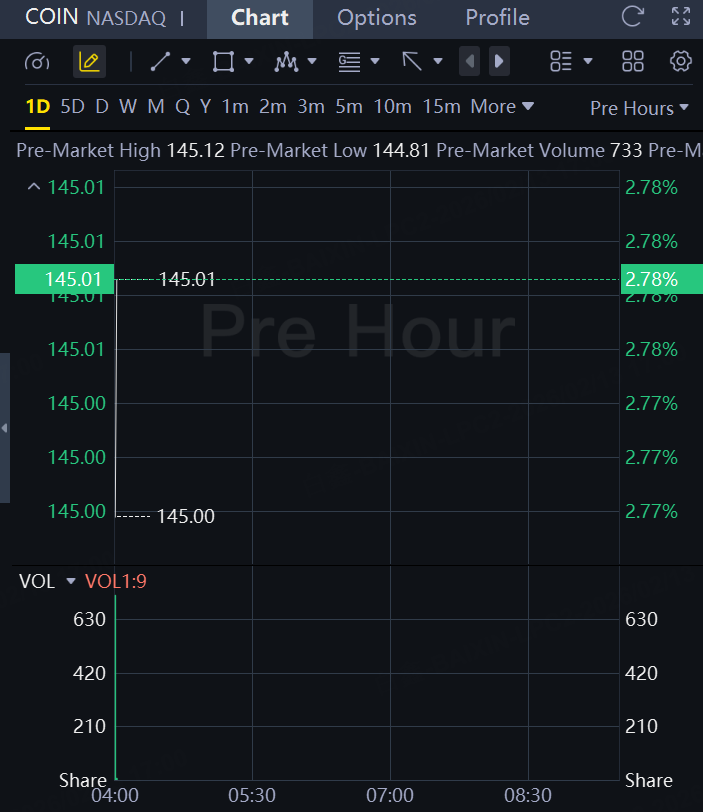Open the multi-chart grid layout icon
Image resolution: width=703 pixels, height=812 pixels.
pyautogui.click(x=633, y=61)
